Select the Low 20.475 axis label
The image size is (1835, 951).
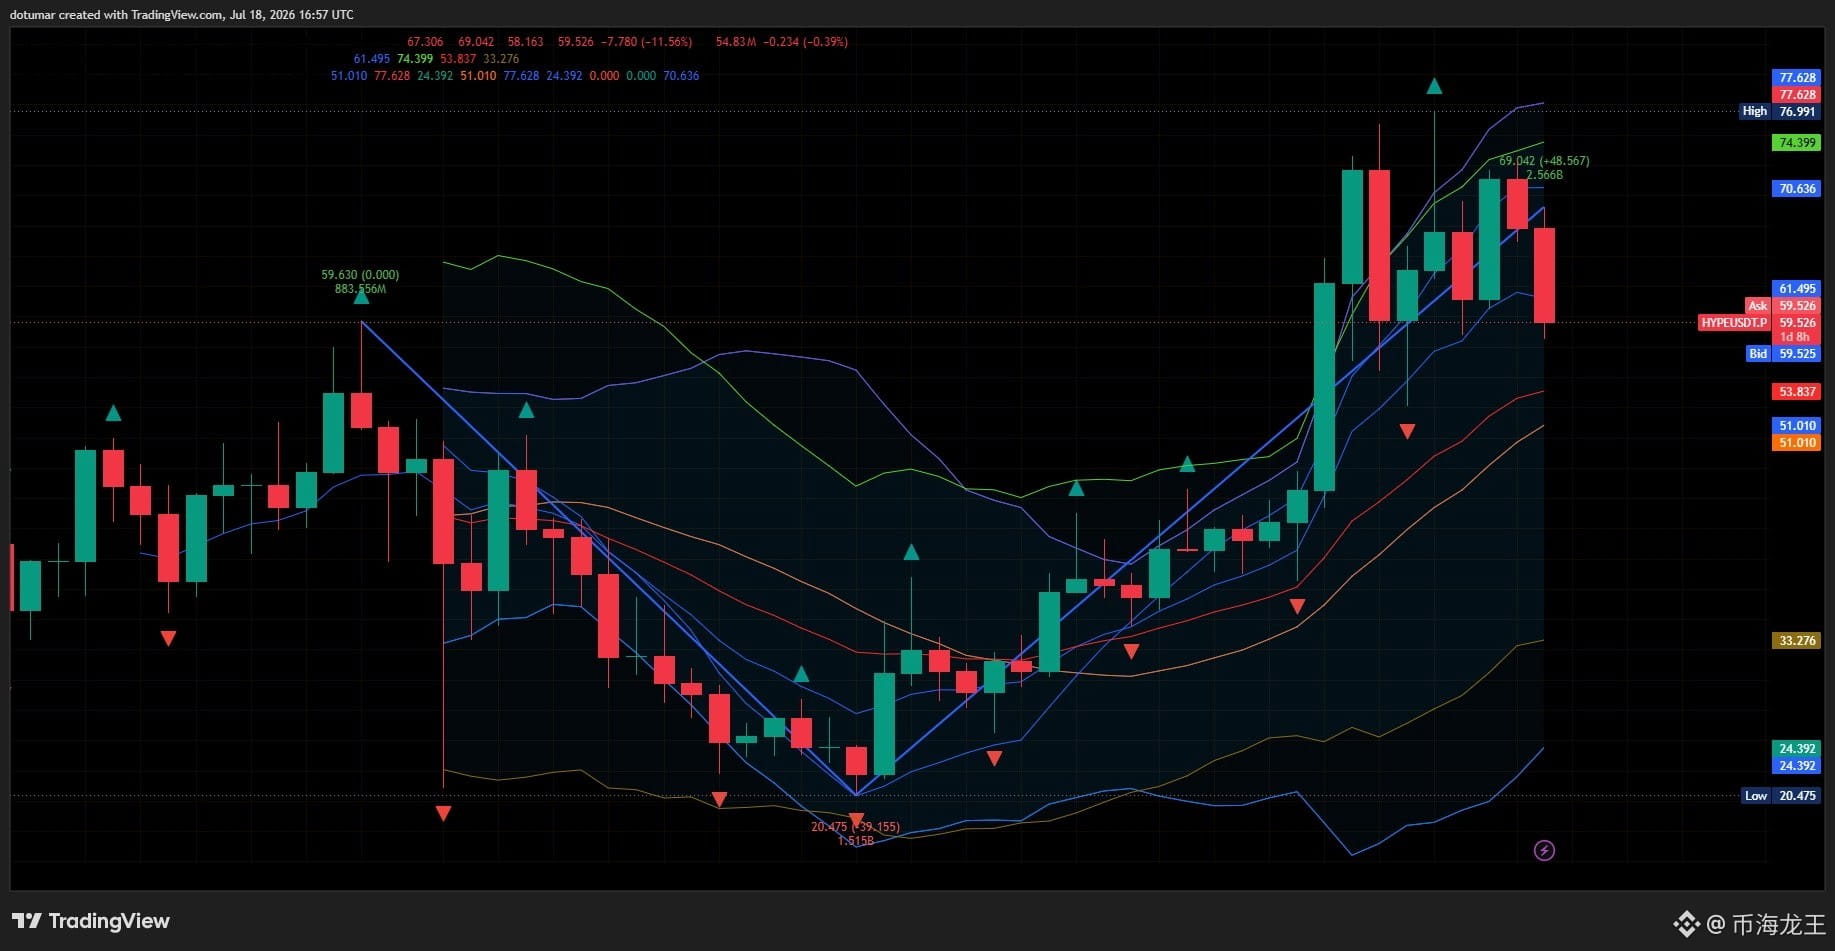pos(1780,796)
